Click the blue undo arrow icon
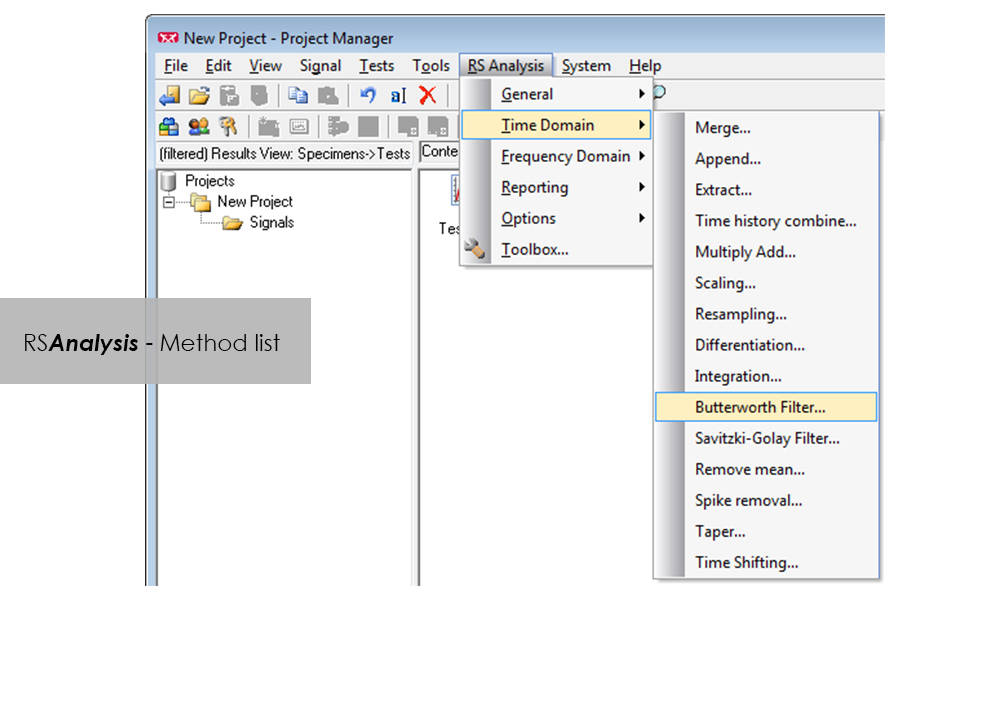1000x709 pixels. coord(367,95)
